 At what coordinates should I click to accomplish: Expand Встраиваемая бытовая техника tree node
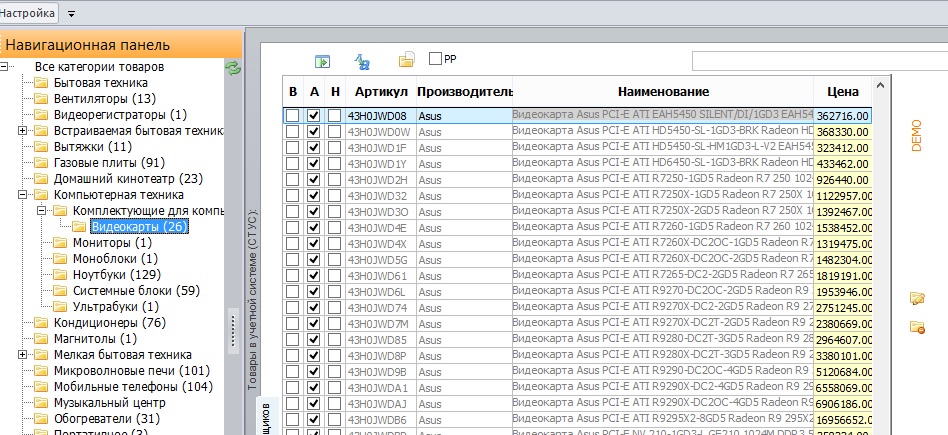23,131
